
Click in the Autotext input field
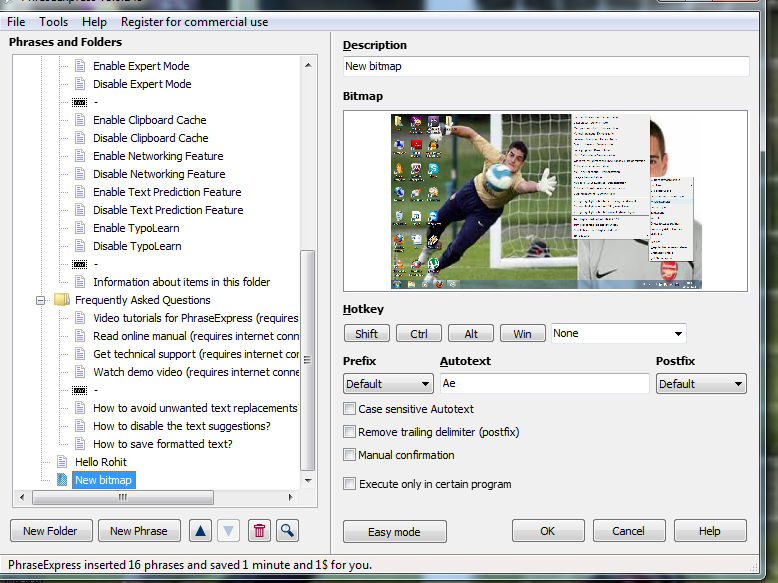click(544, 384)
